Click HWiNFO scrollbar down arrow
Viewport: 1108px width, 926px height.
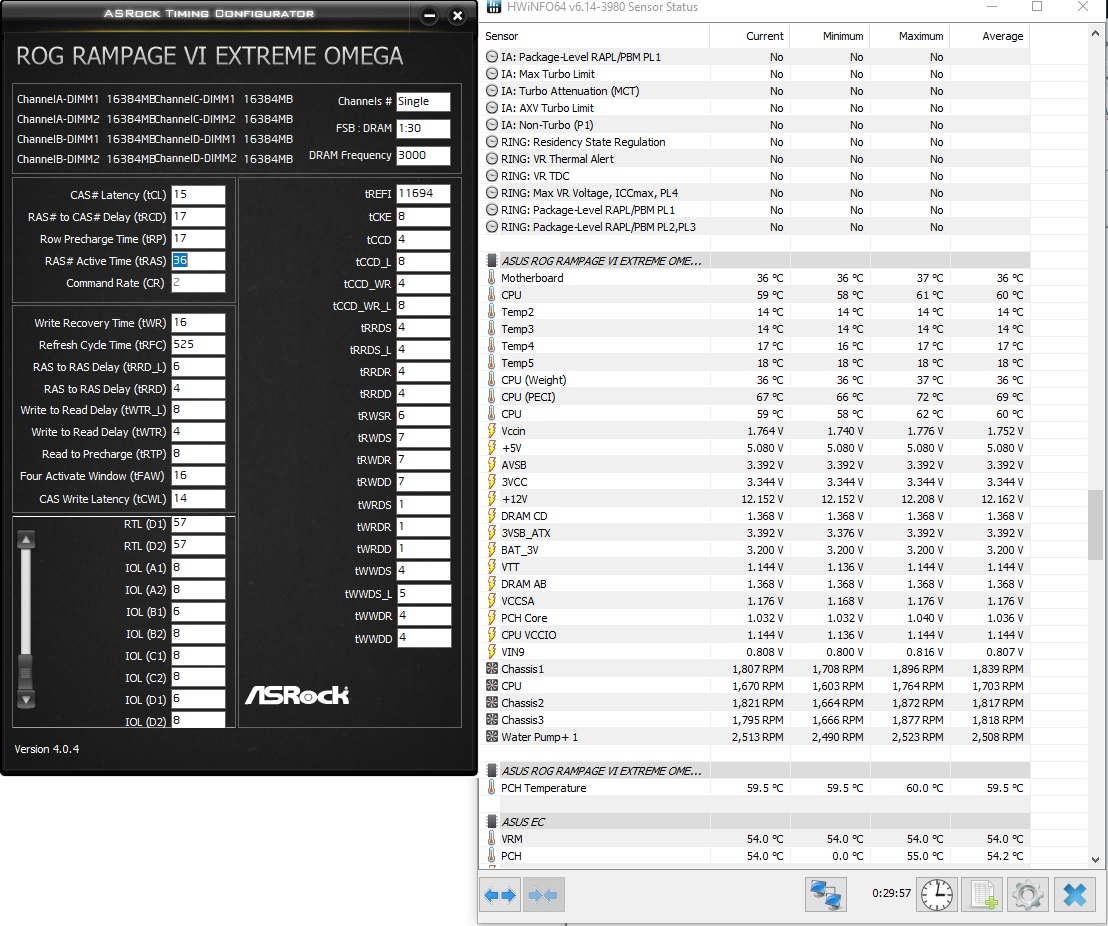(x=1095, y=860)
